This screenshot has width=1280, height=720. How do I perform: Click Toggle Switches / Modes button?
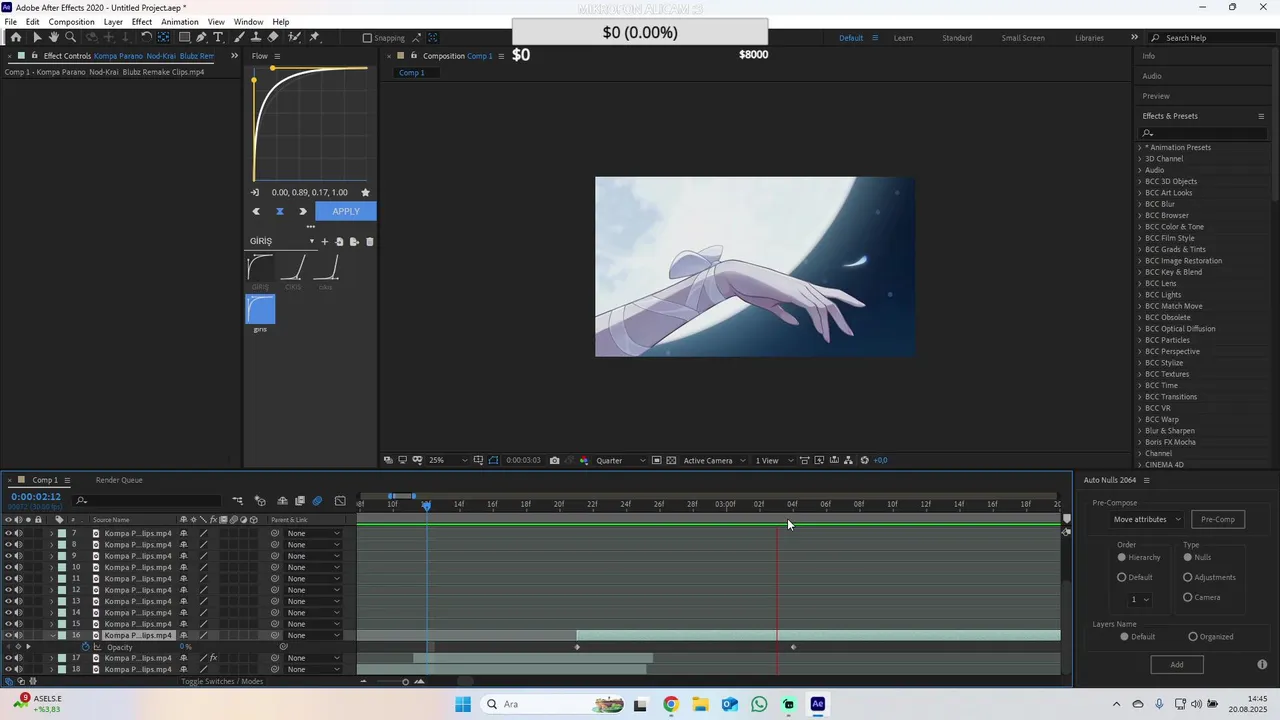coord(222,681)
